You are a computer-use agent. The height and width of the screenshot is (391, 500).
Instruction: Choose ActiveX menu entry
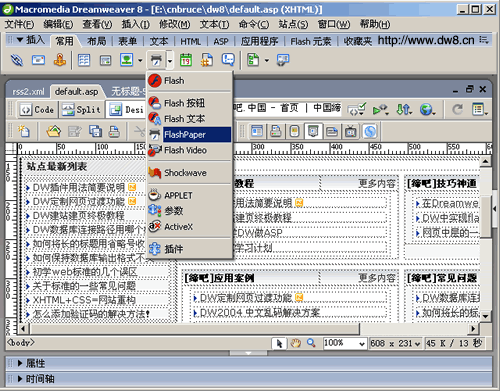pyautogui.click(x=189, y=227)
